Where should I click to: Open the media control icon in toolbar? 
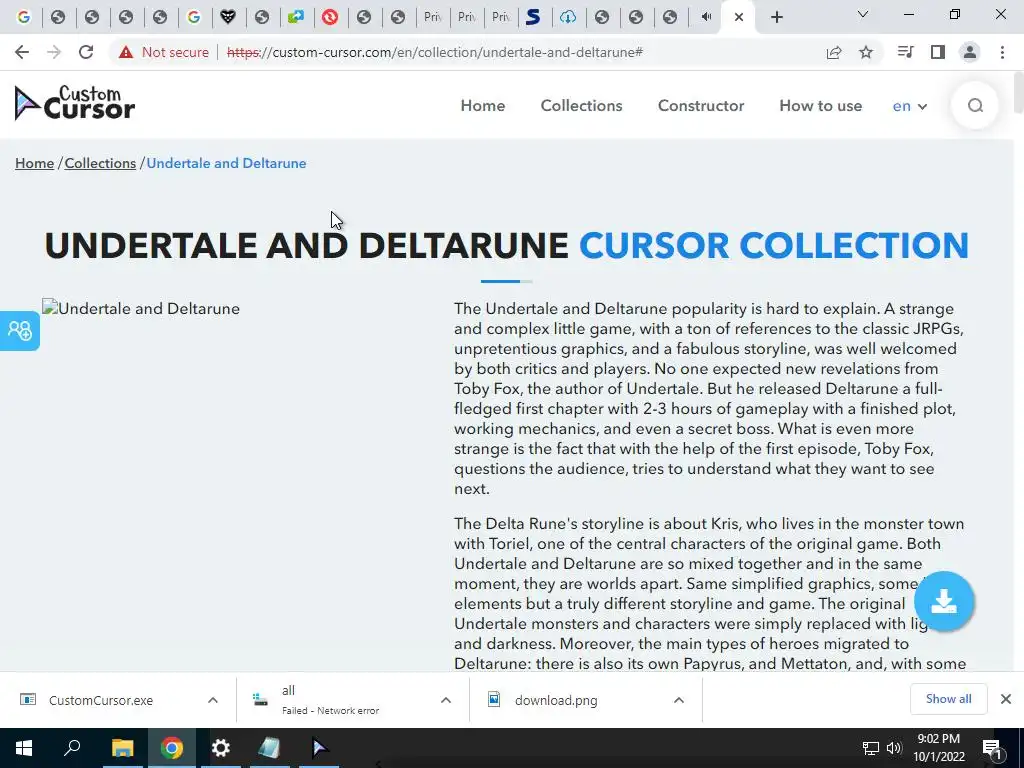click(x=905, y=52)
